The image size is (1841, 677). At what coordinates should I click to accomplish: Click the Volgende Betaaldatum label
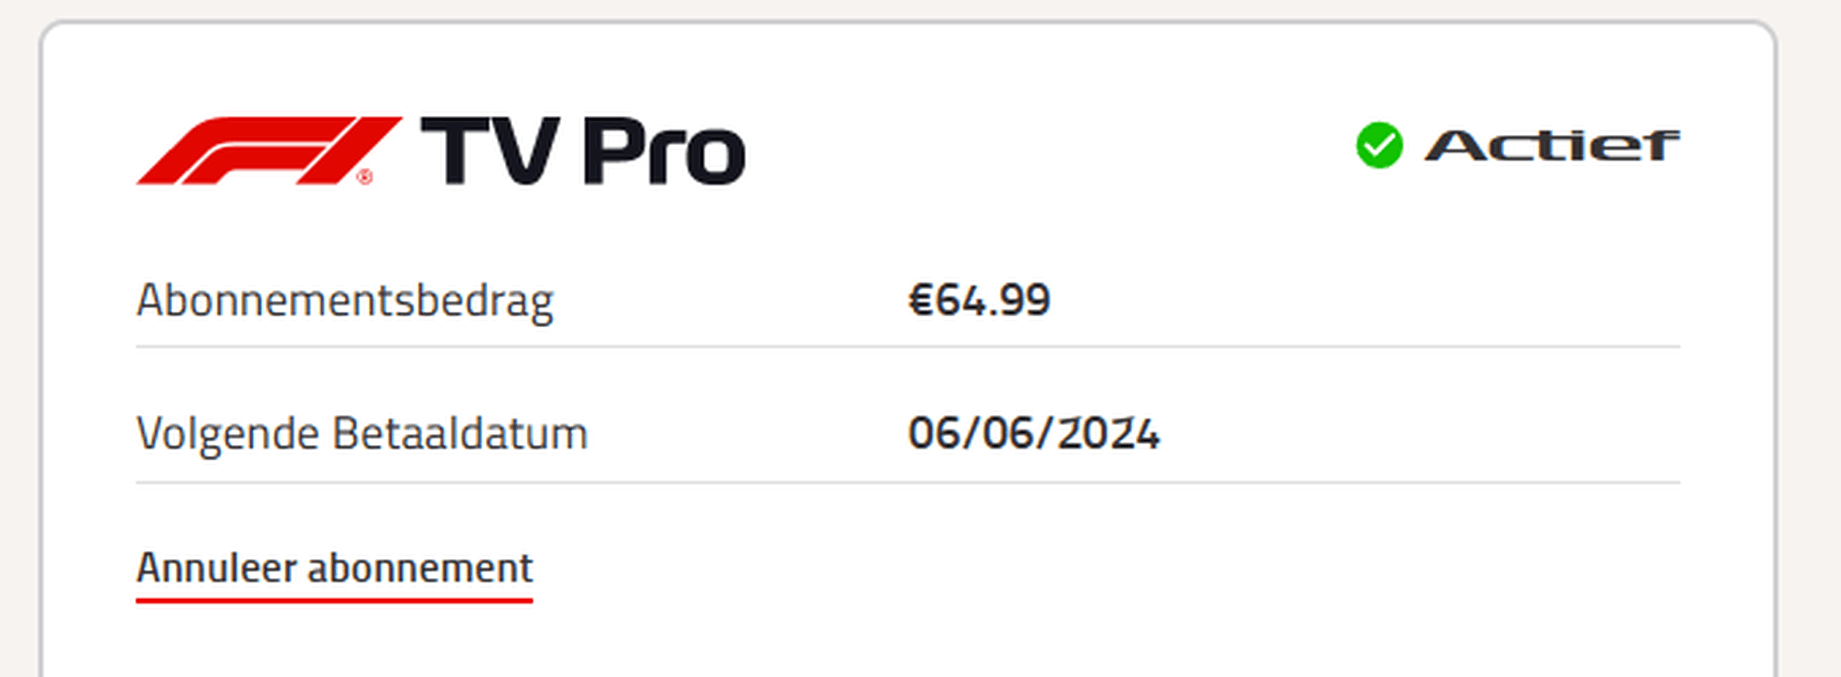click(x=362, y=435)
